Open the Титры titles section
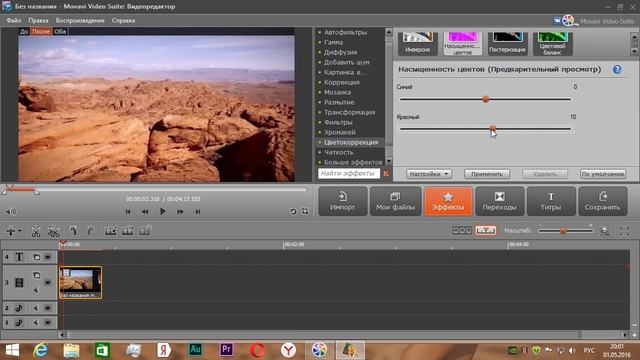640x360 pixels. [551, 201]
